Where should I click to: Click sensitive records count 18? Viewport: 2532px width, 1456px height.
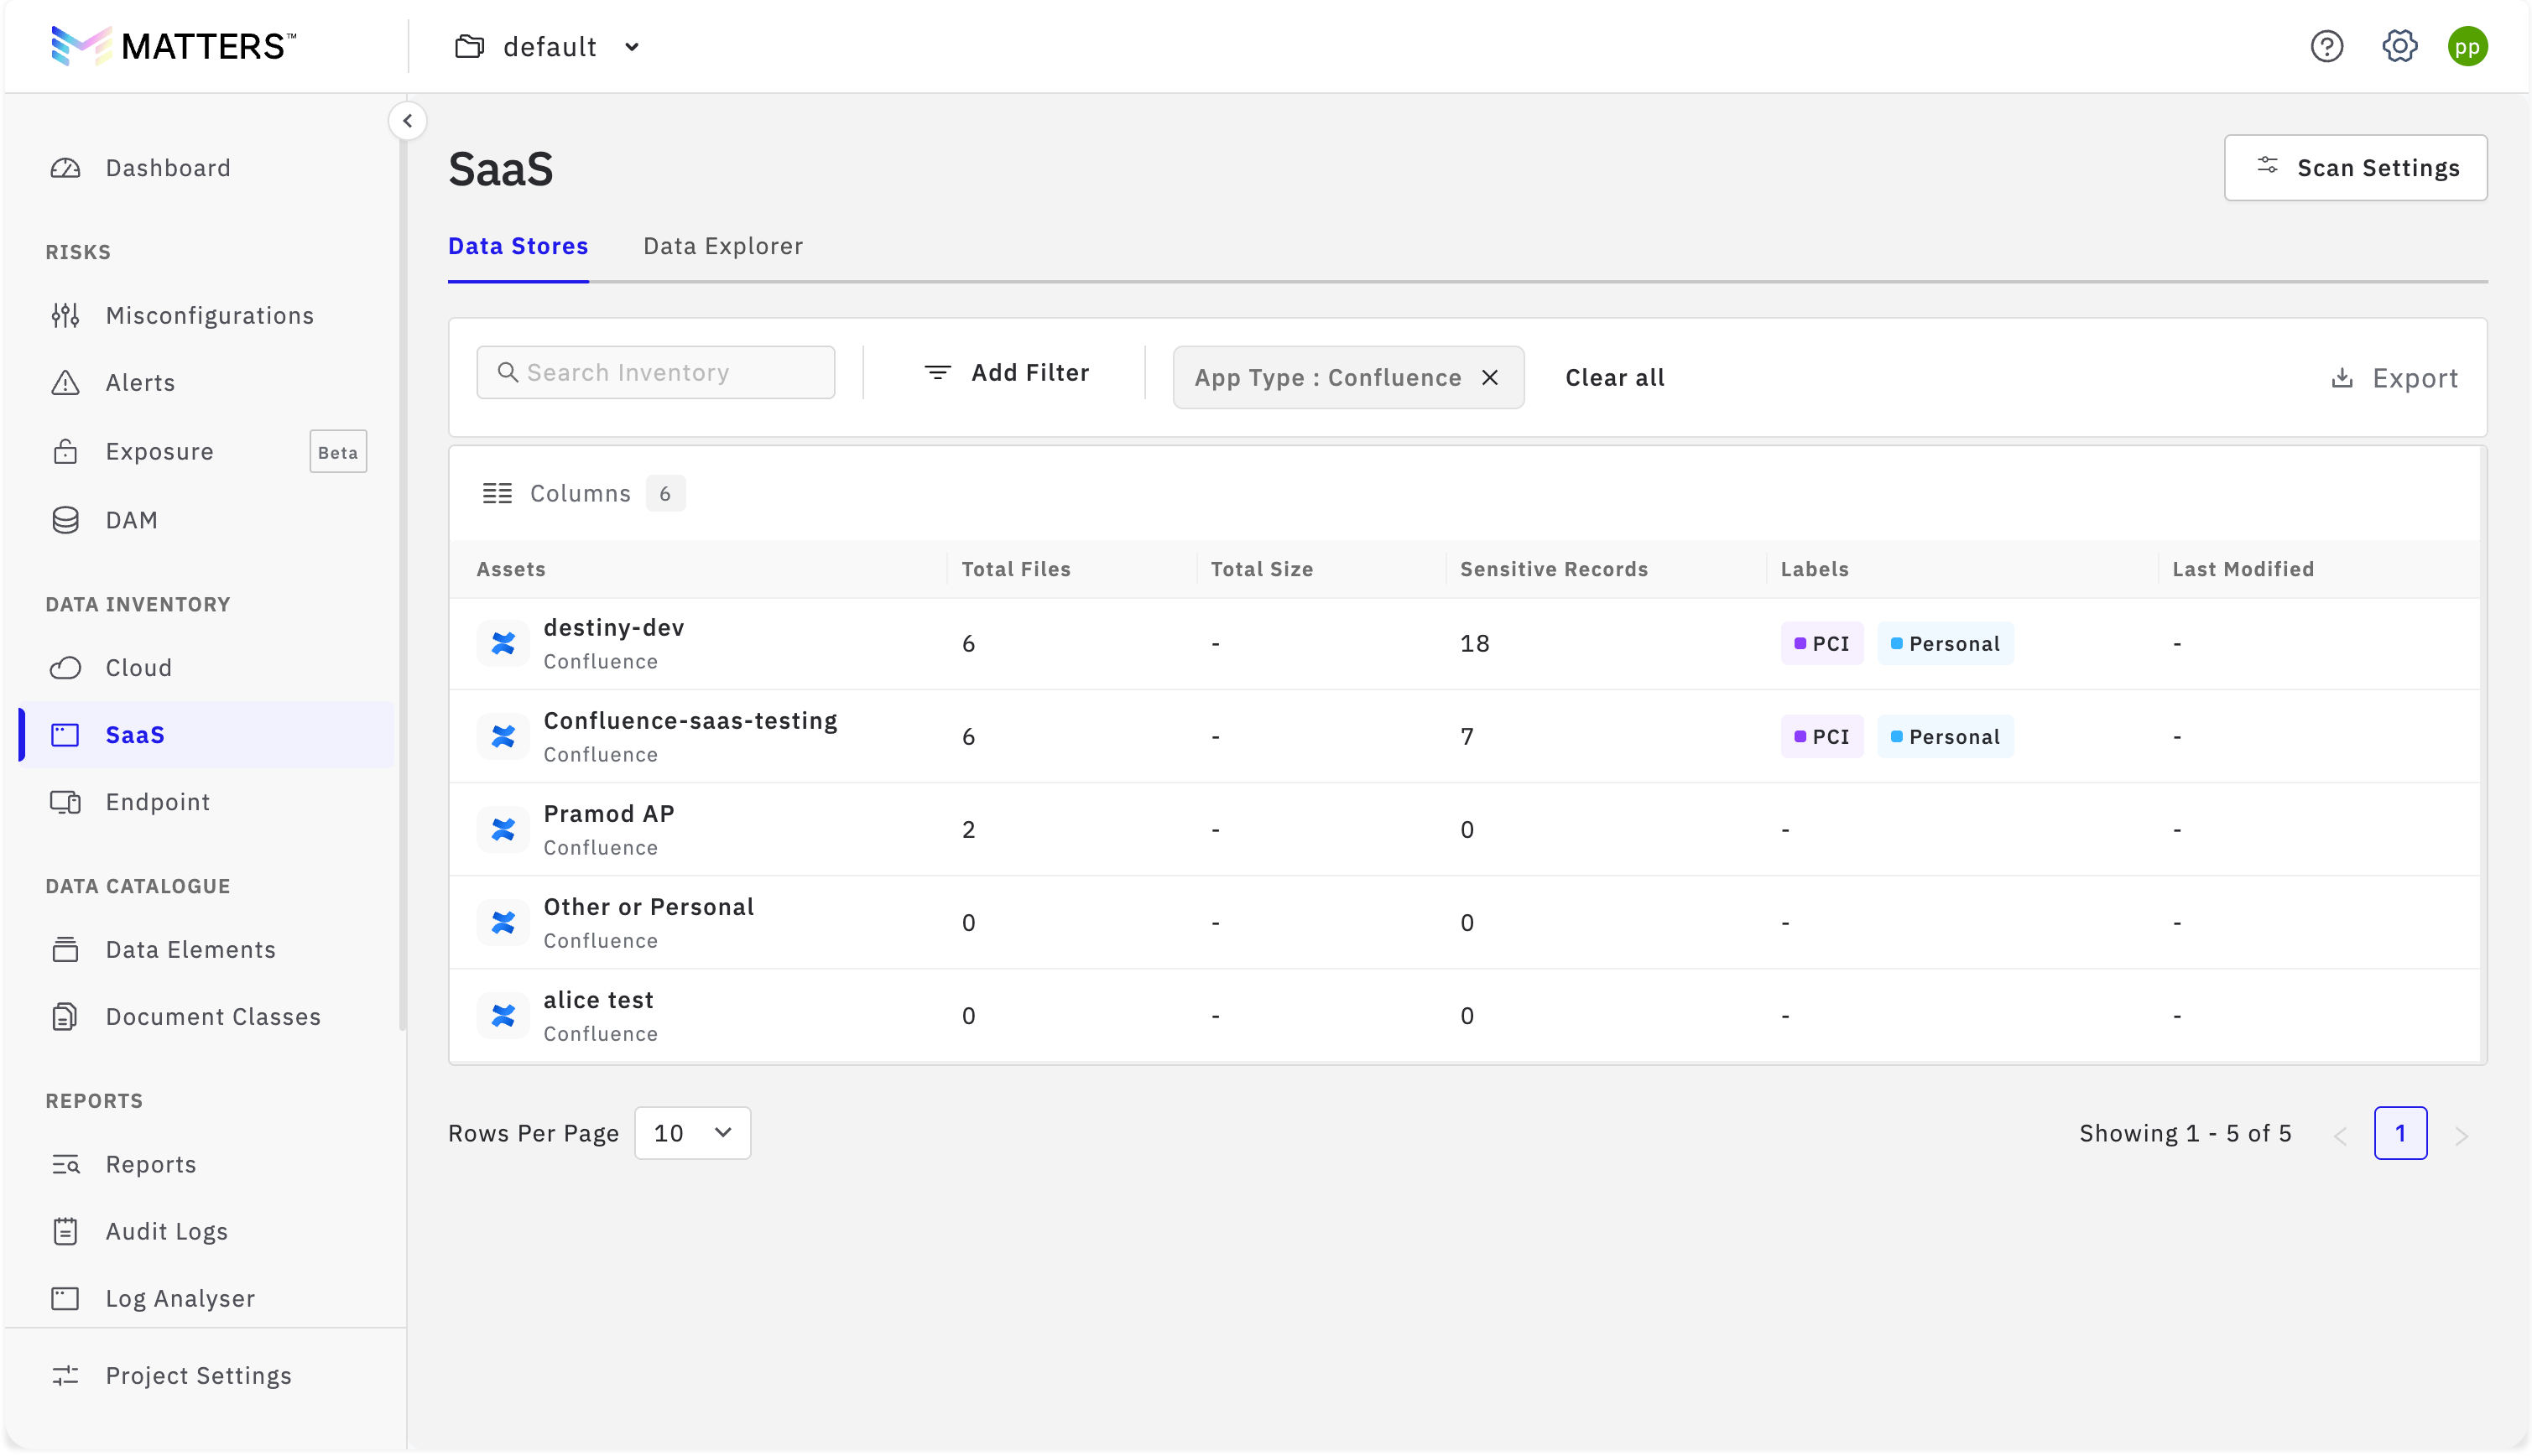click(1474, 644)
